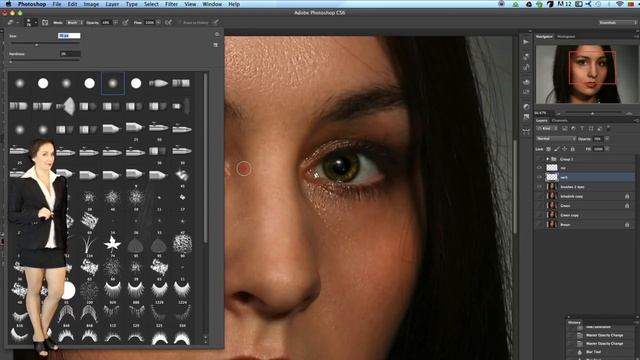Create new brush preset from current brush

tap(216, 44)
